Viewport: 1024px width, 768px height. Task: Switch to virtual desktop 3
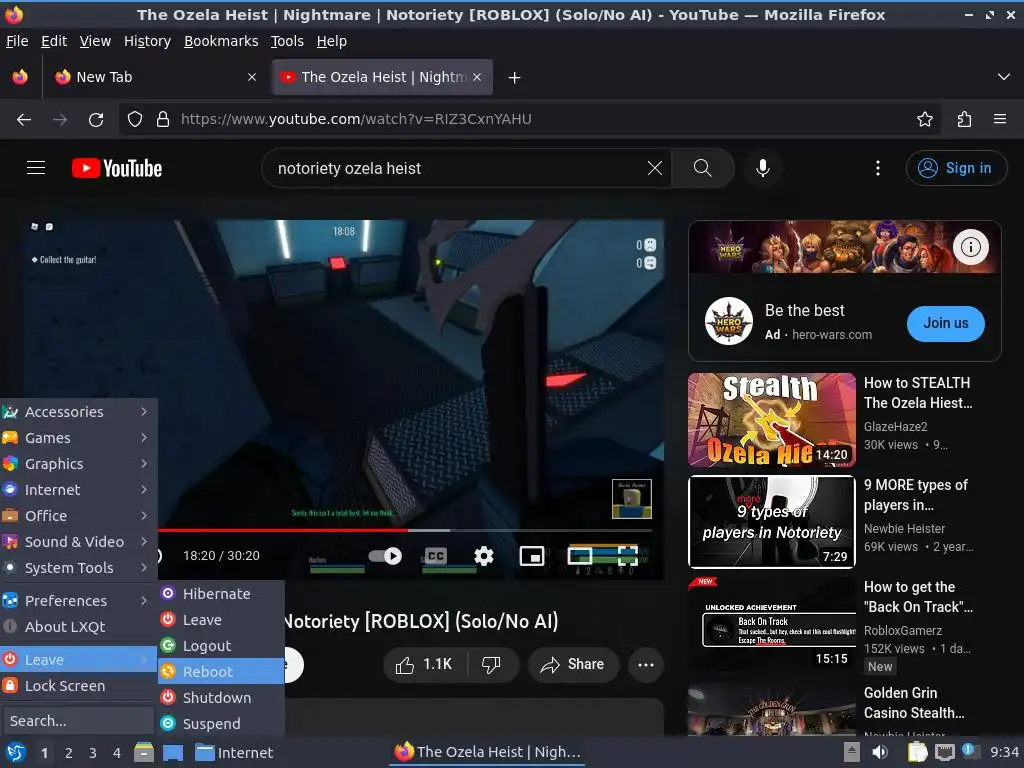point(93,753)
